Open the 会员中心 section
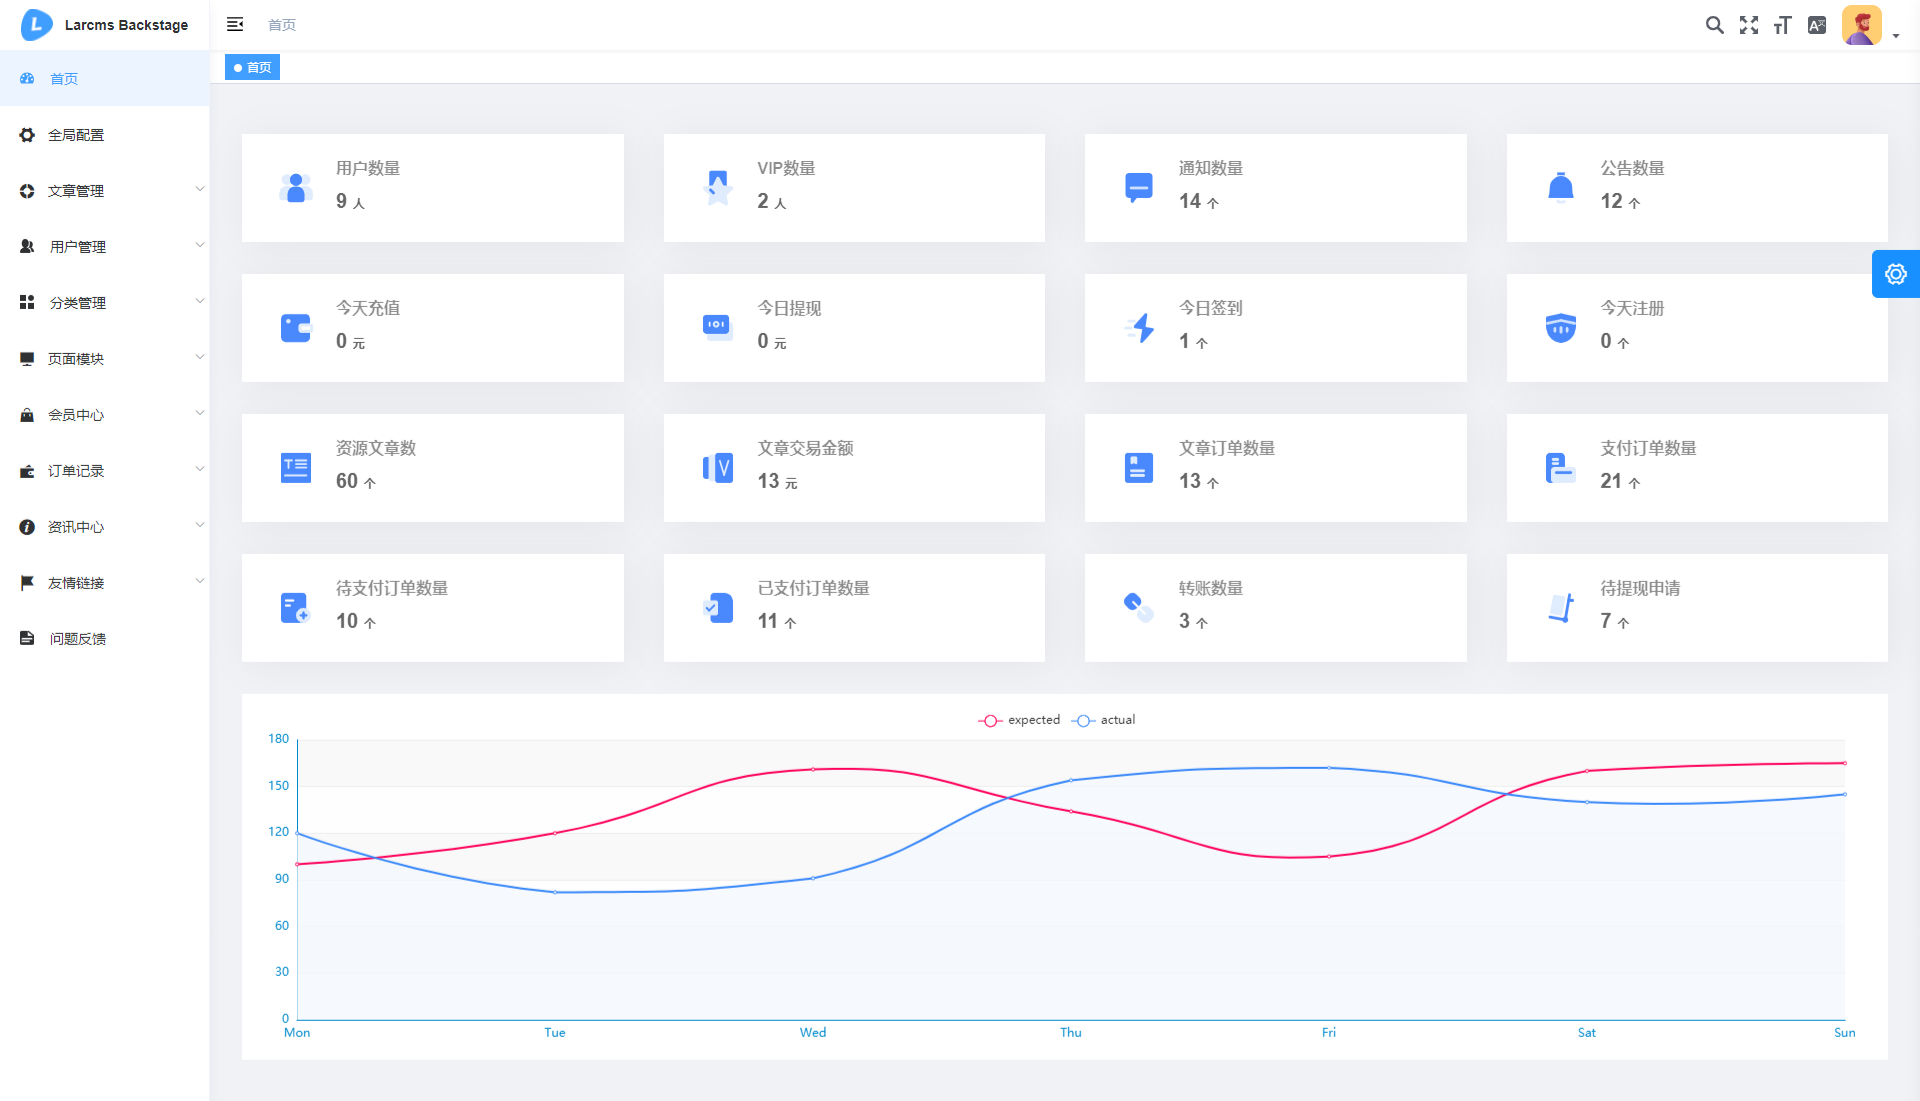1920x1101 pixels. tap(77, 414)
